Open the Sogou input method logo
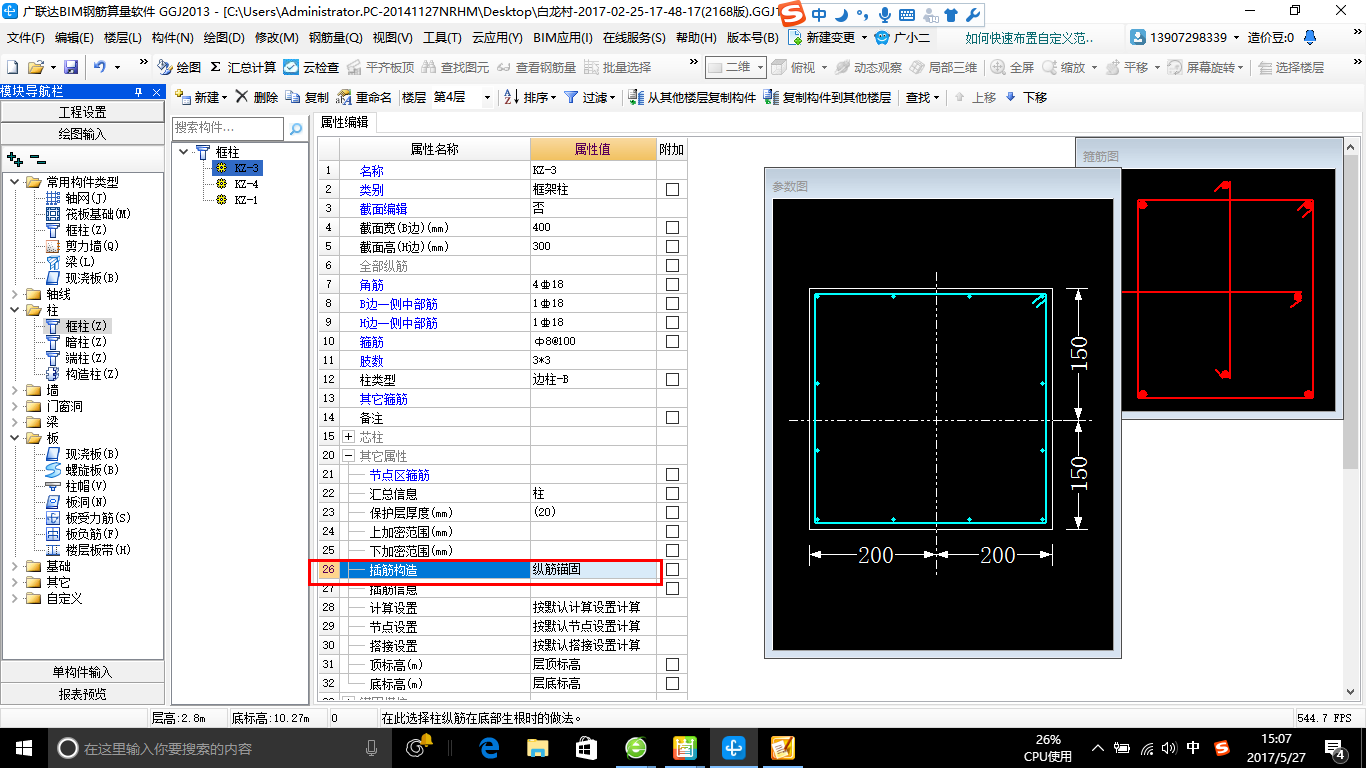1366x768 pixels. pos(792,15)
